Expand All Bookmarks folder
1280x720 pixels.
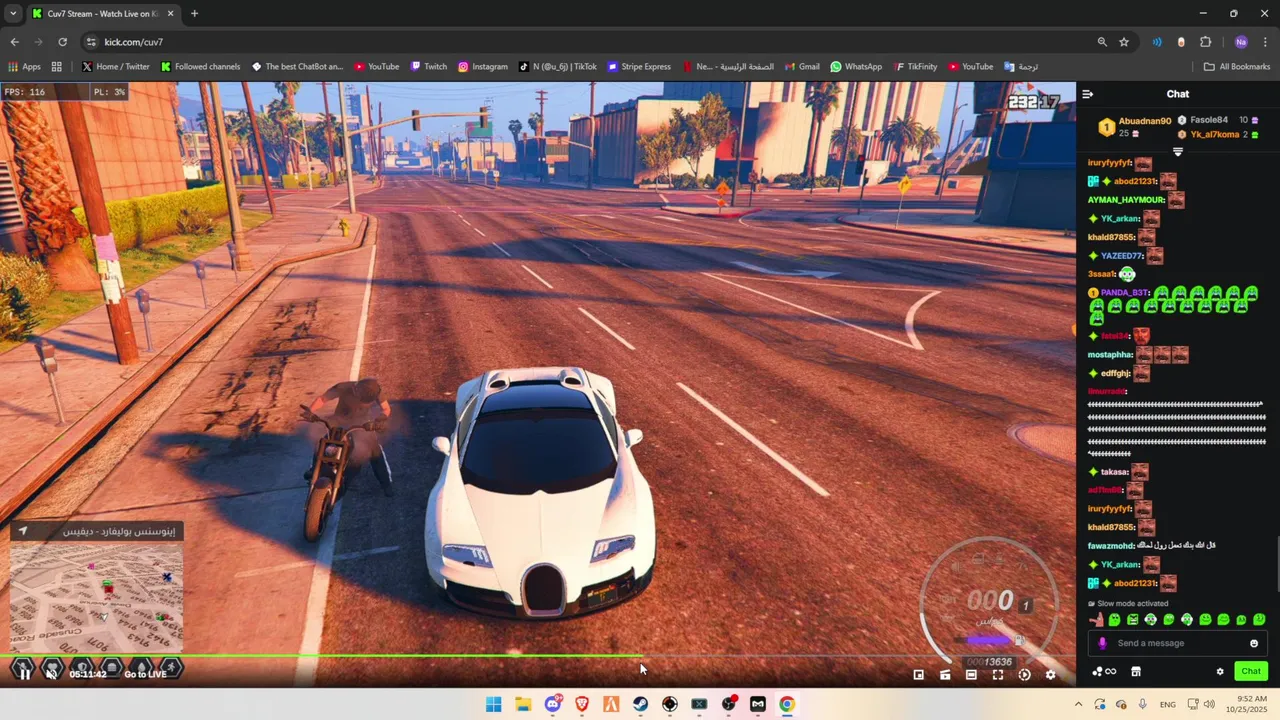click(x=1237, y=67)
